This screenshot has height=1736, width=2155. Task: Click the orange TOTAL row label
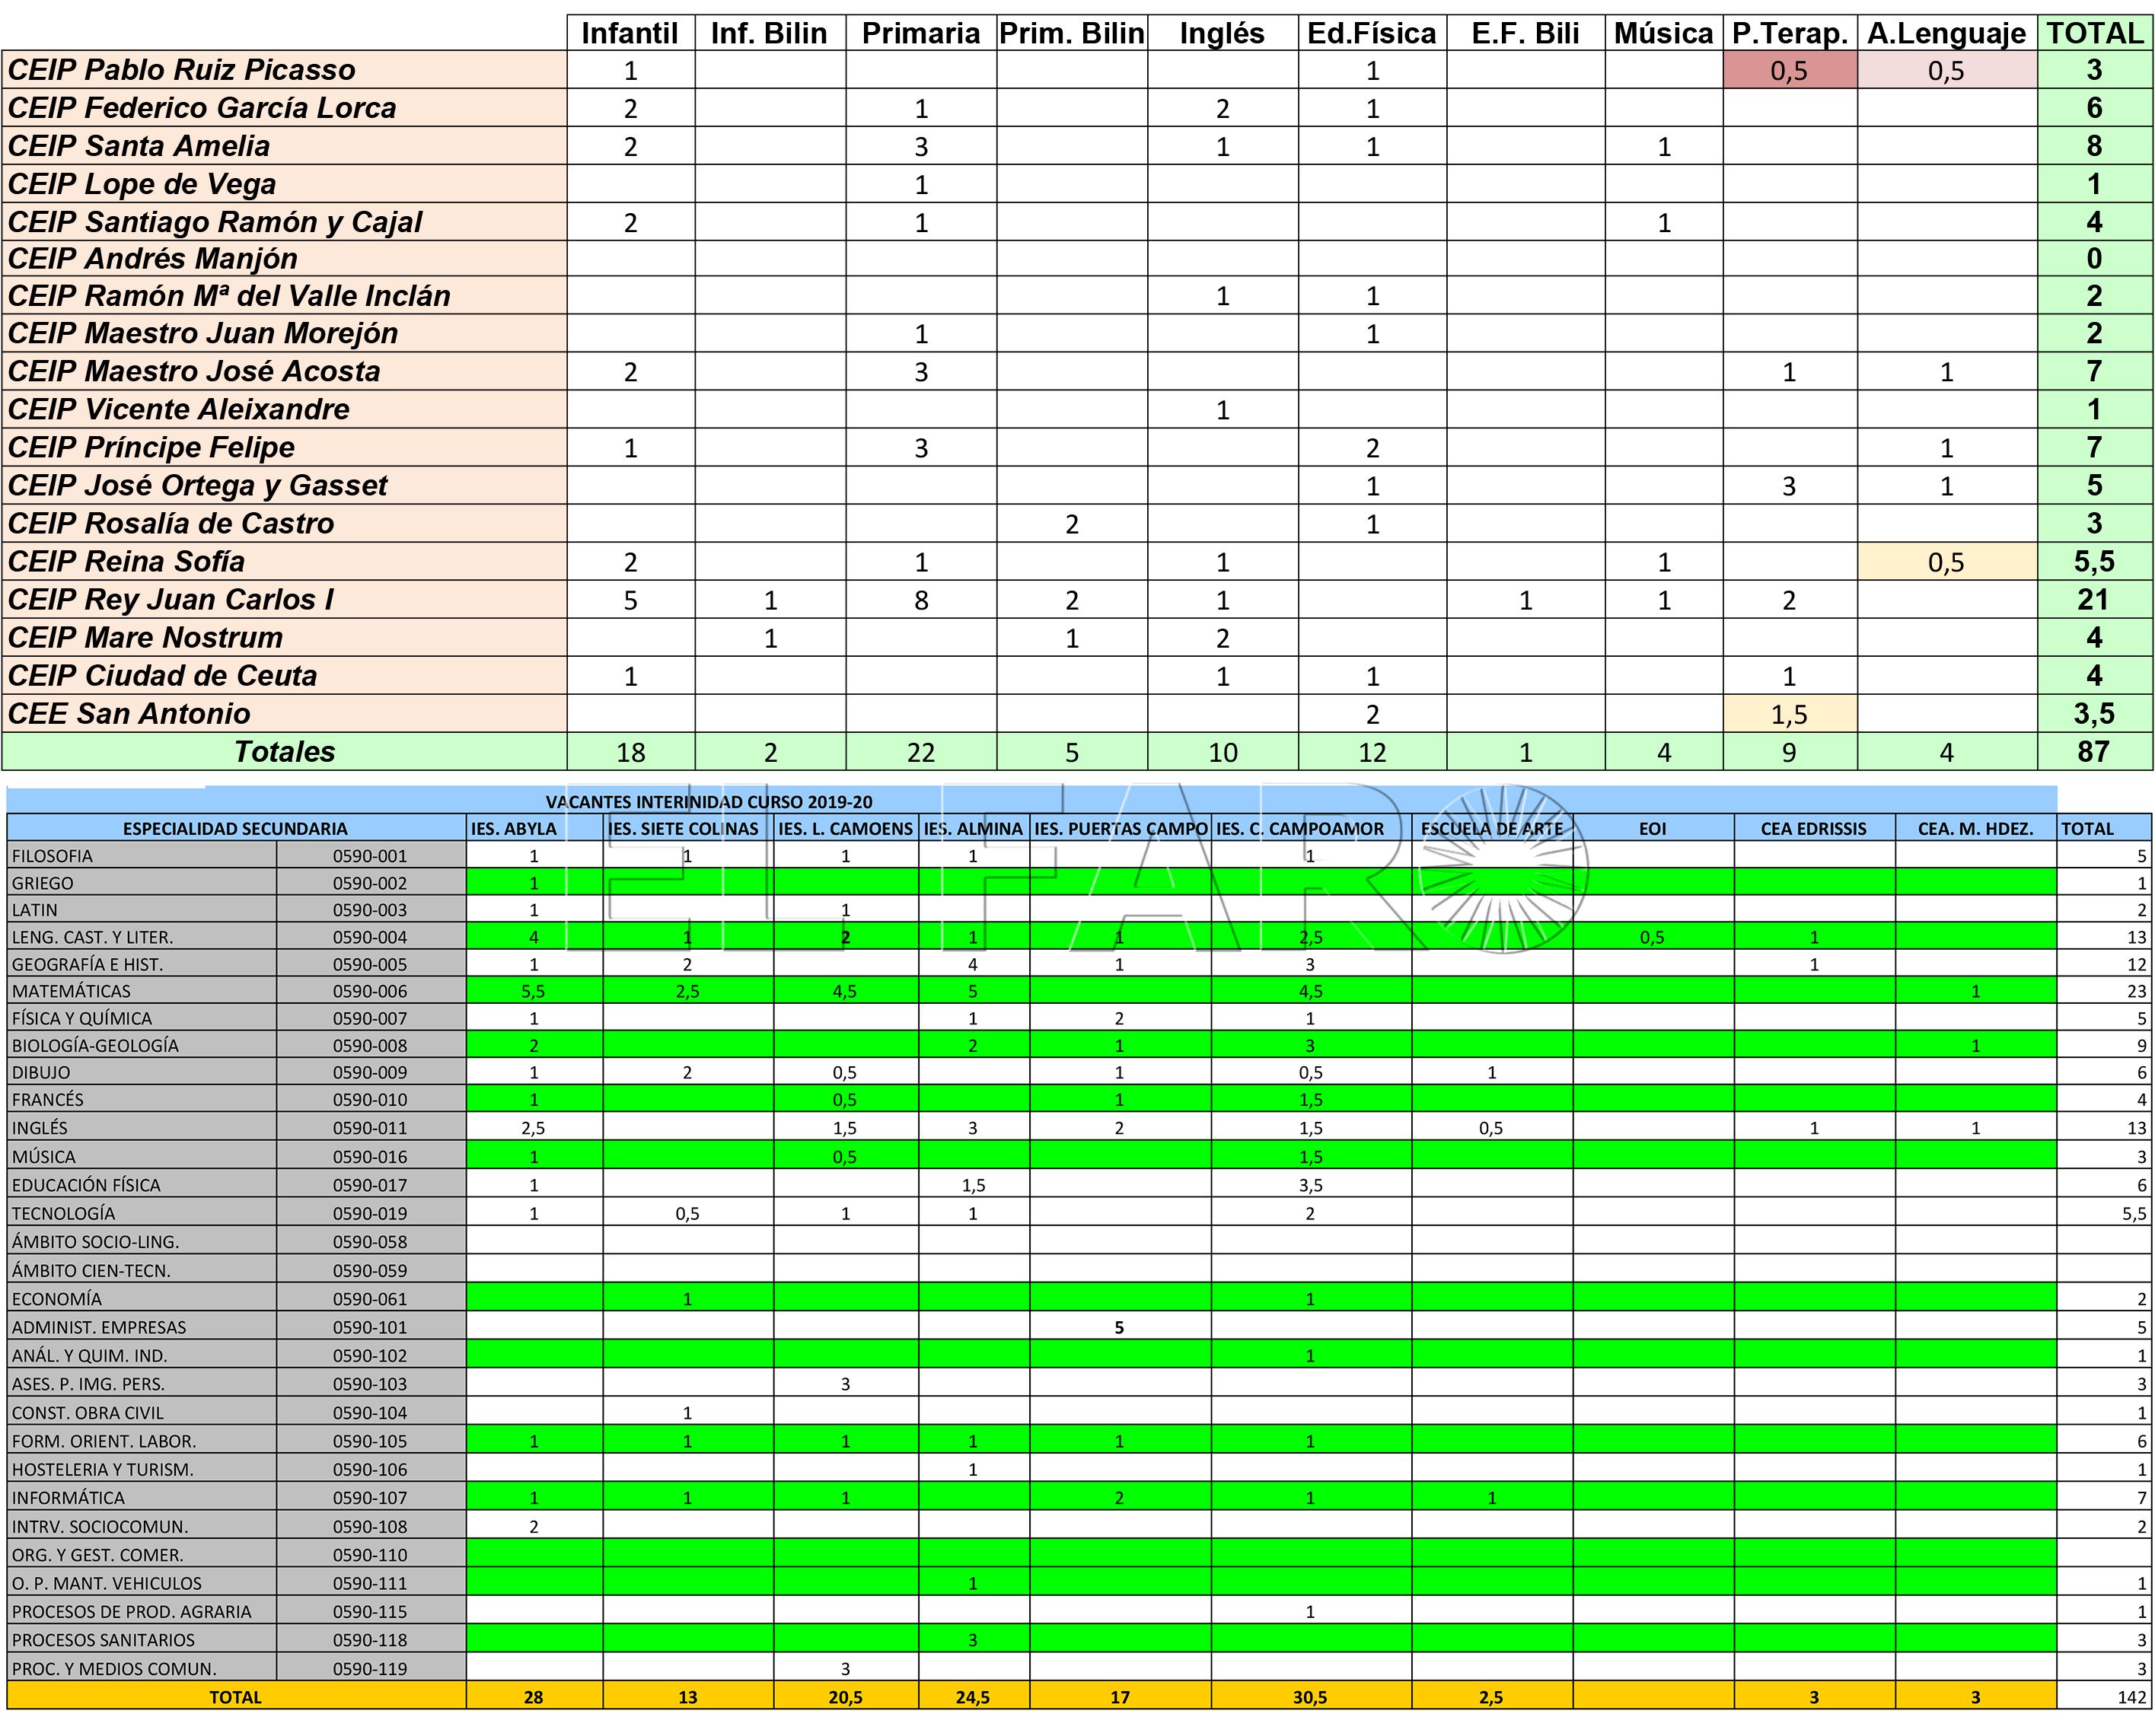[236, 1697]
